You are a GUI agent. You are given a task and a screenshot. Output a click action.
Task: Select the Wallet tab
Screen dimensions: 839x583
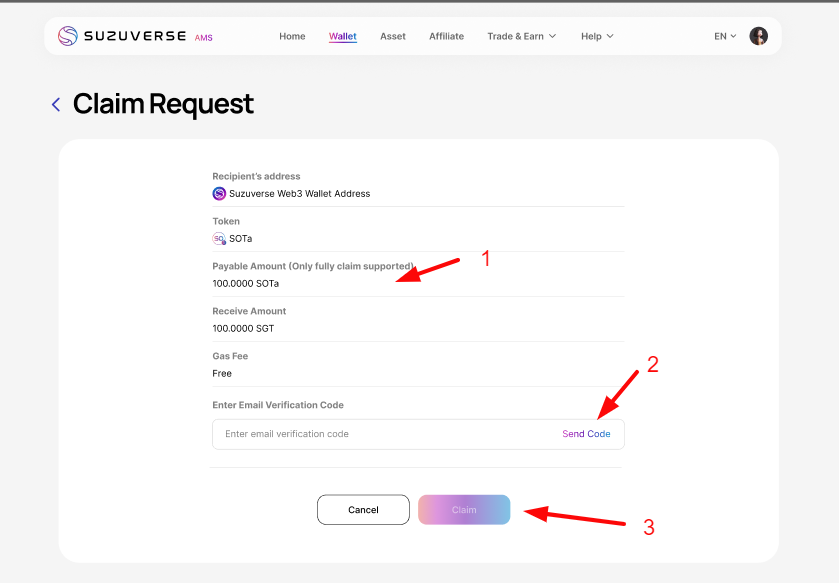pos(343,36)
